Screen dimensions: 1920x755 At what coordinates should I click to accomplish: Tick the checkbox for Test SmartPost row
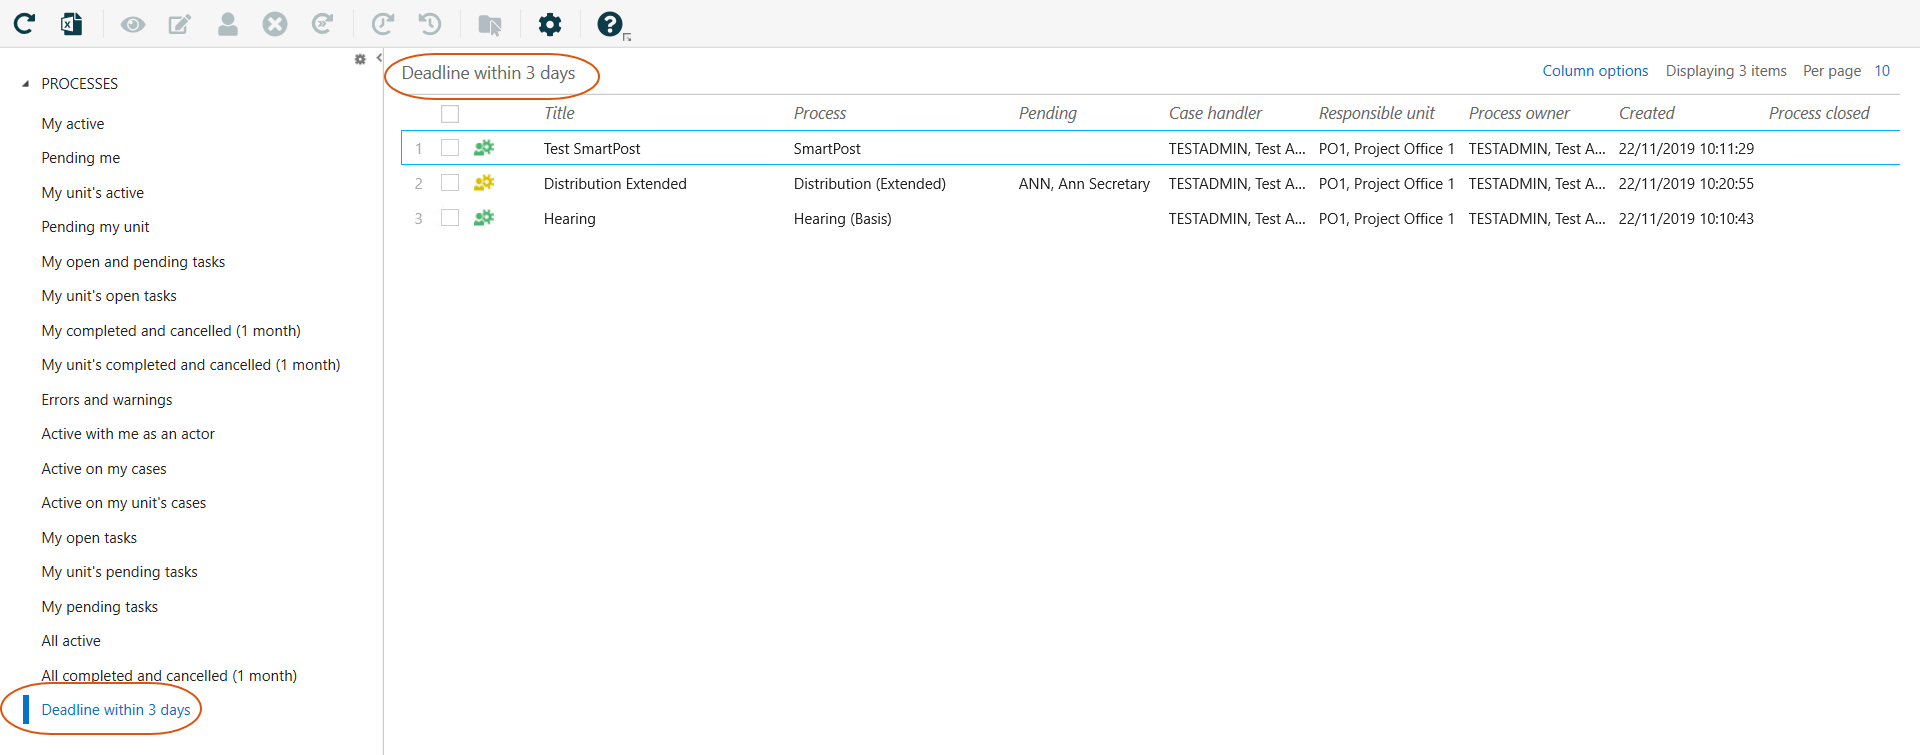point(450,148)
